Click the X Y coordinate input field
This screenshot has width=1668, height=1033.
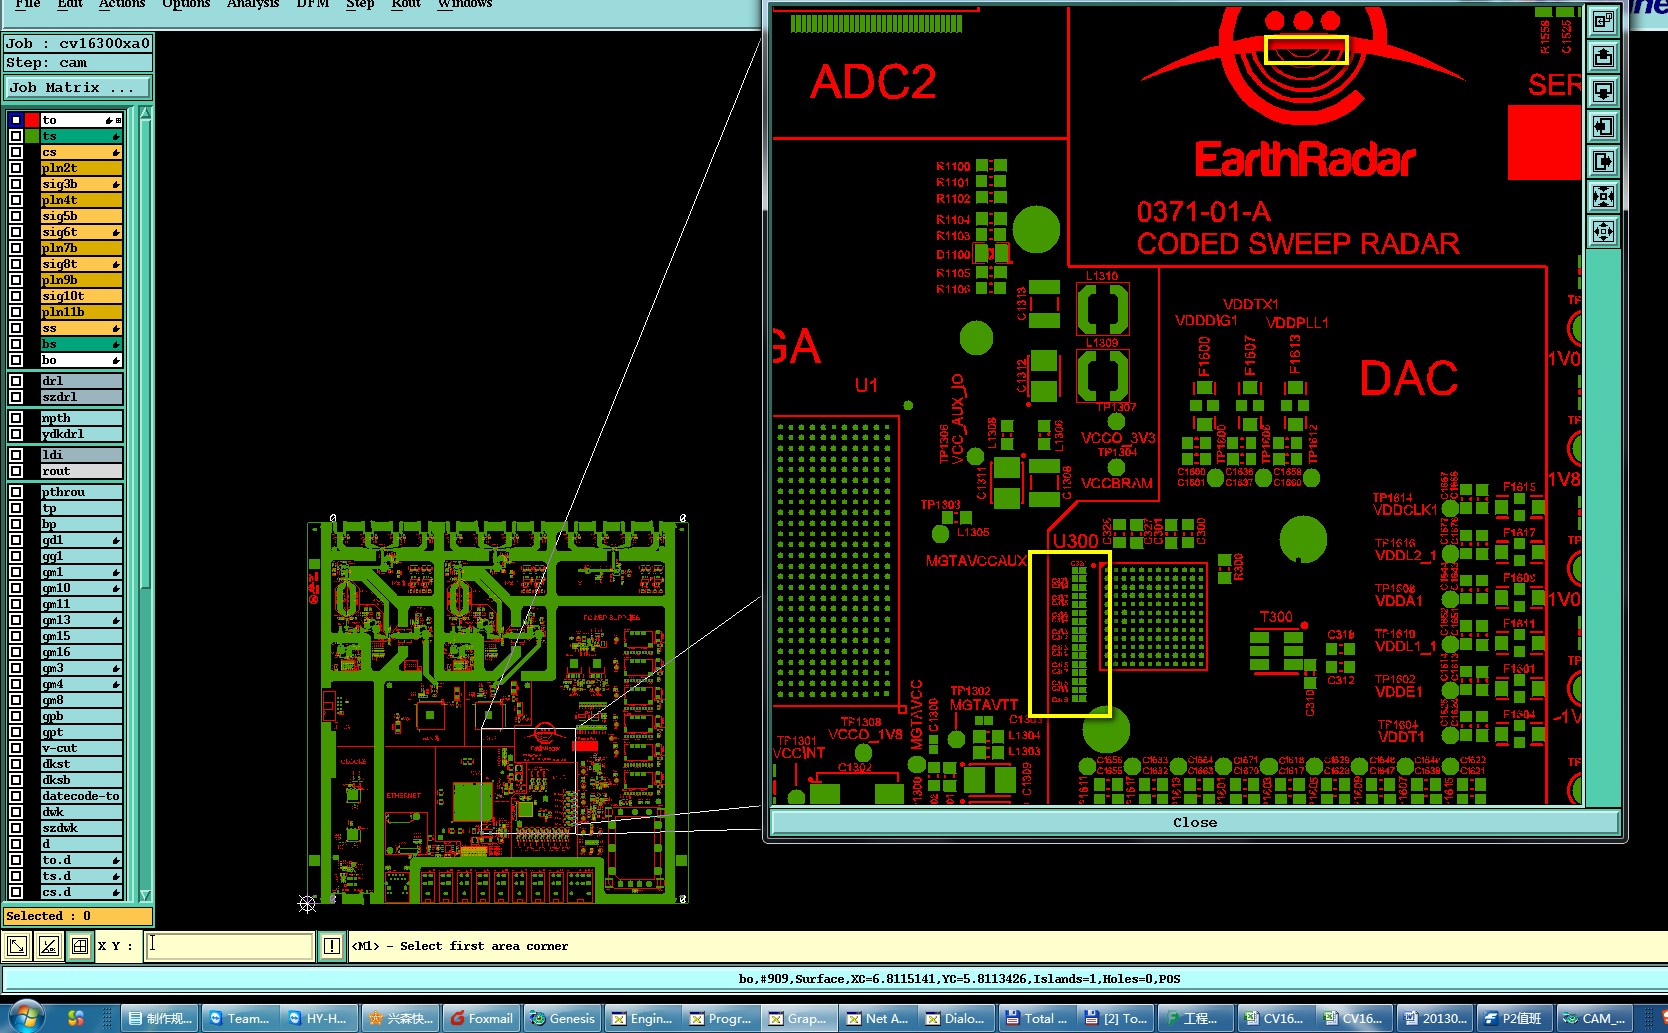(230, 945)
